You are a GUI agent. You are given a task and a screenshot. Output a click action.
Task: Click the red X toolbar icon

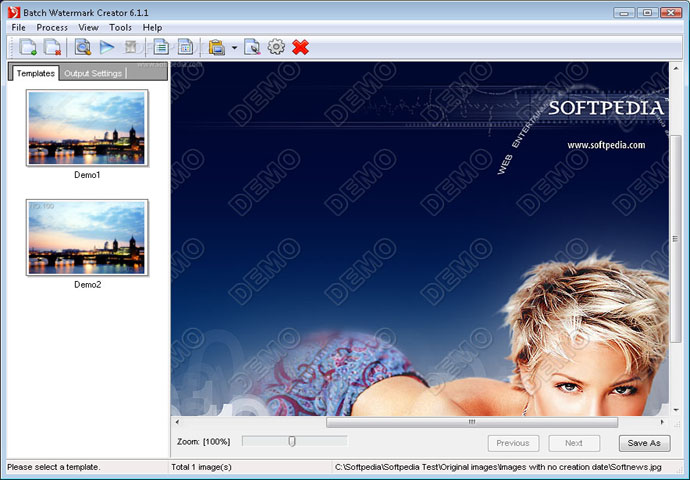click(300, 47)
